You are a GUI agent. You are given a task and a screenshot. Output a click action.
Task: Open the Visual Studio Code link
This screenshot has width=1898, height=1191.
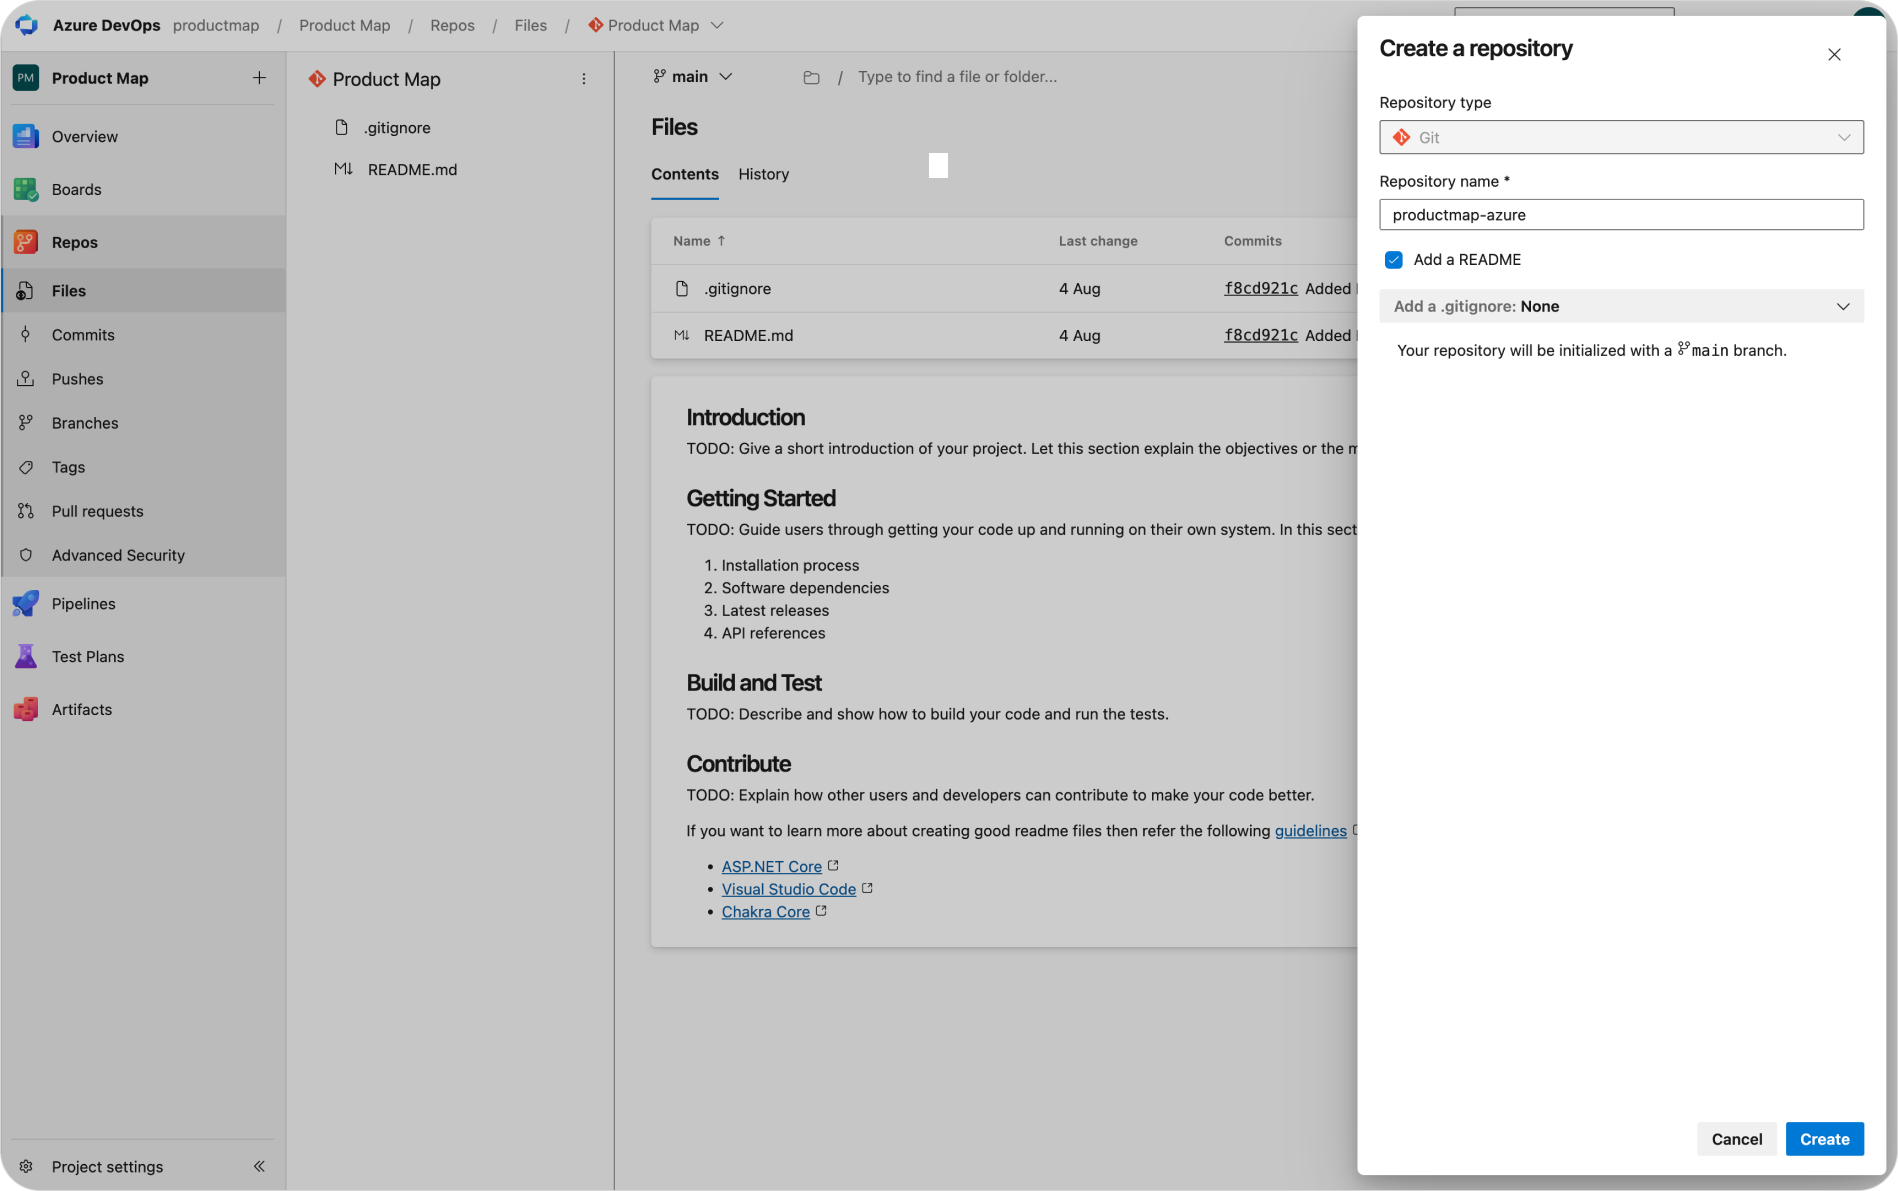click(x=789, y=889)
